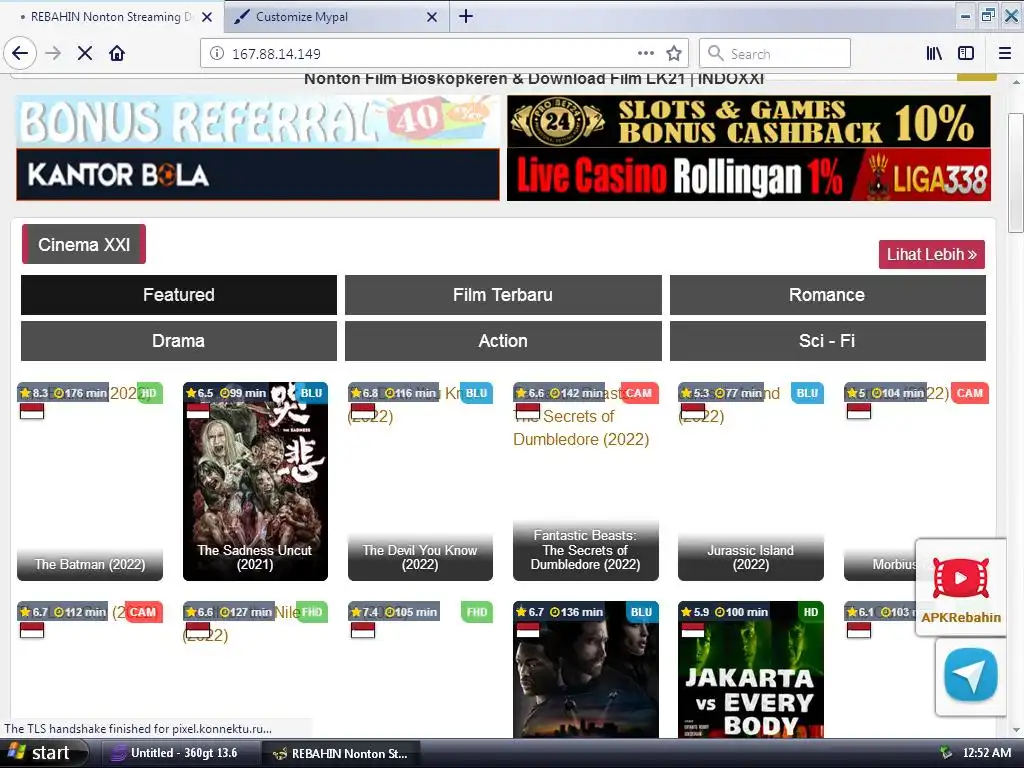Go back using the browser back arrow
The height and width of the screenshot is (768, 1024).
[20, 54]
